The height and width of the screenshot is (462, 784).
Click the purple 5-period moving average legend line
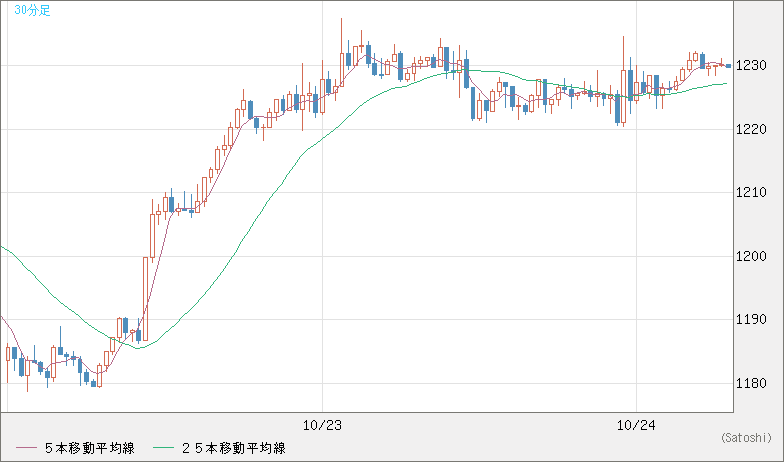[x=26, y=448]
